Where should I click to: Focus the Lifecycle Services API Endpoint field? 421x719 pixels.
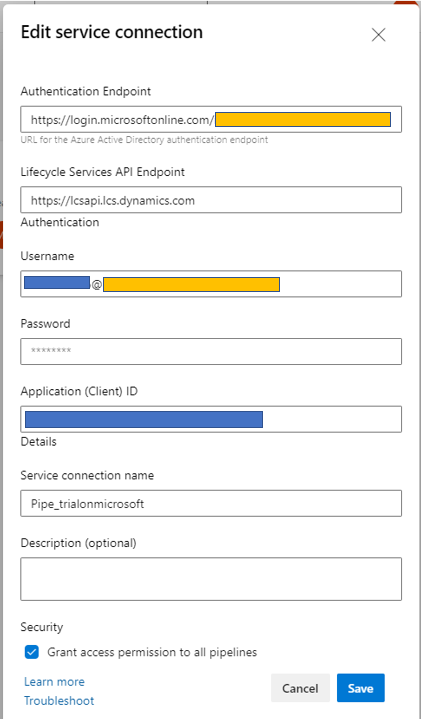[x=211, y=200]
